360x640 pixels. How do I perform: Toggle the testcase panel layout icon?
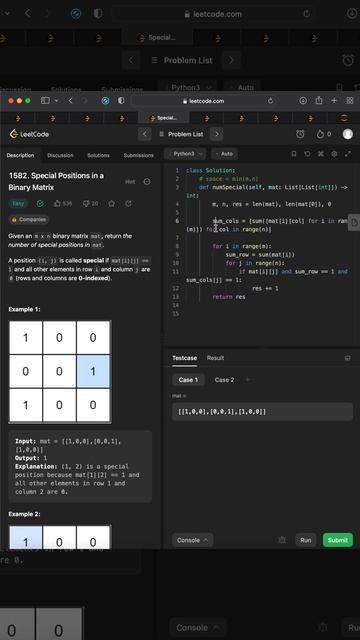pos(348,358)
